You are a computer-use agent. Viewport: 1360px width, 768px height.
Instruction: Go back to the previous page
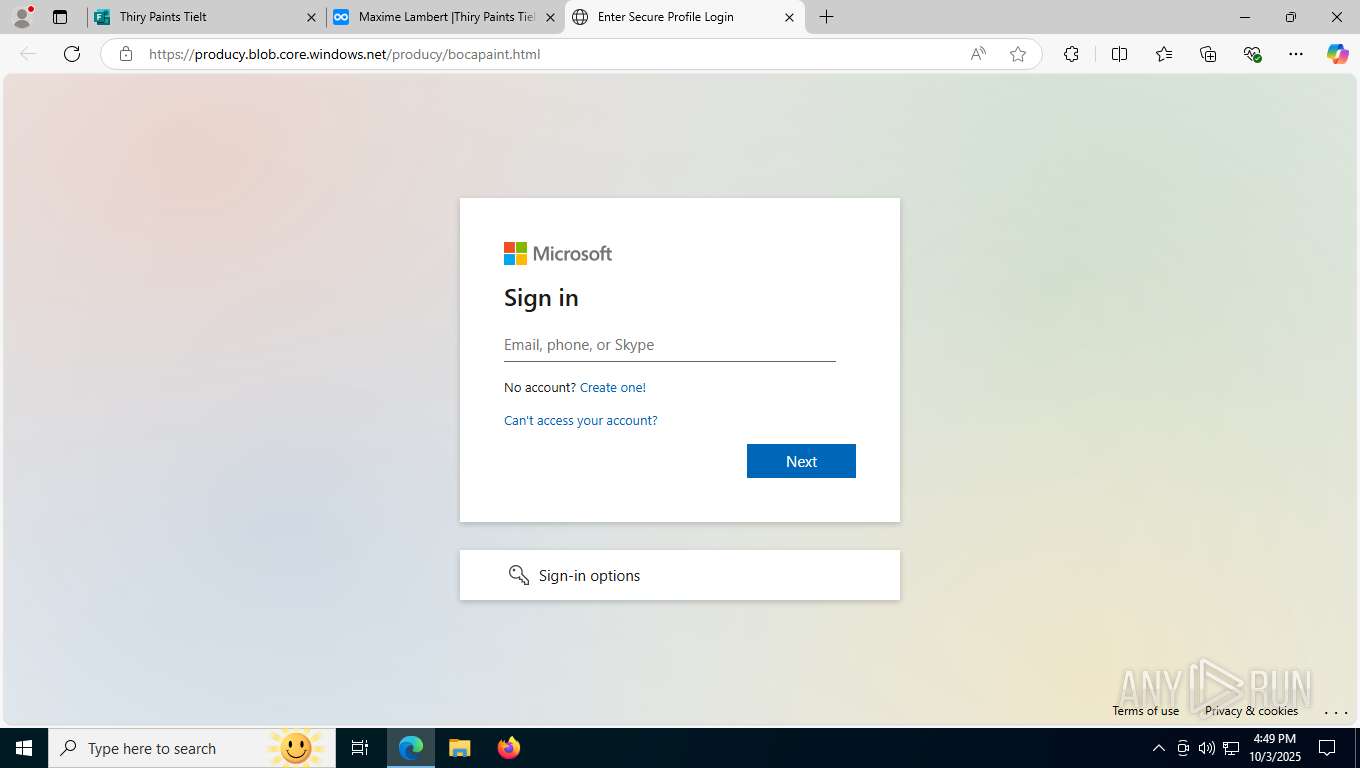28,54
